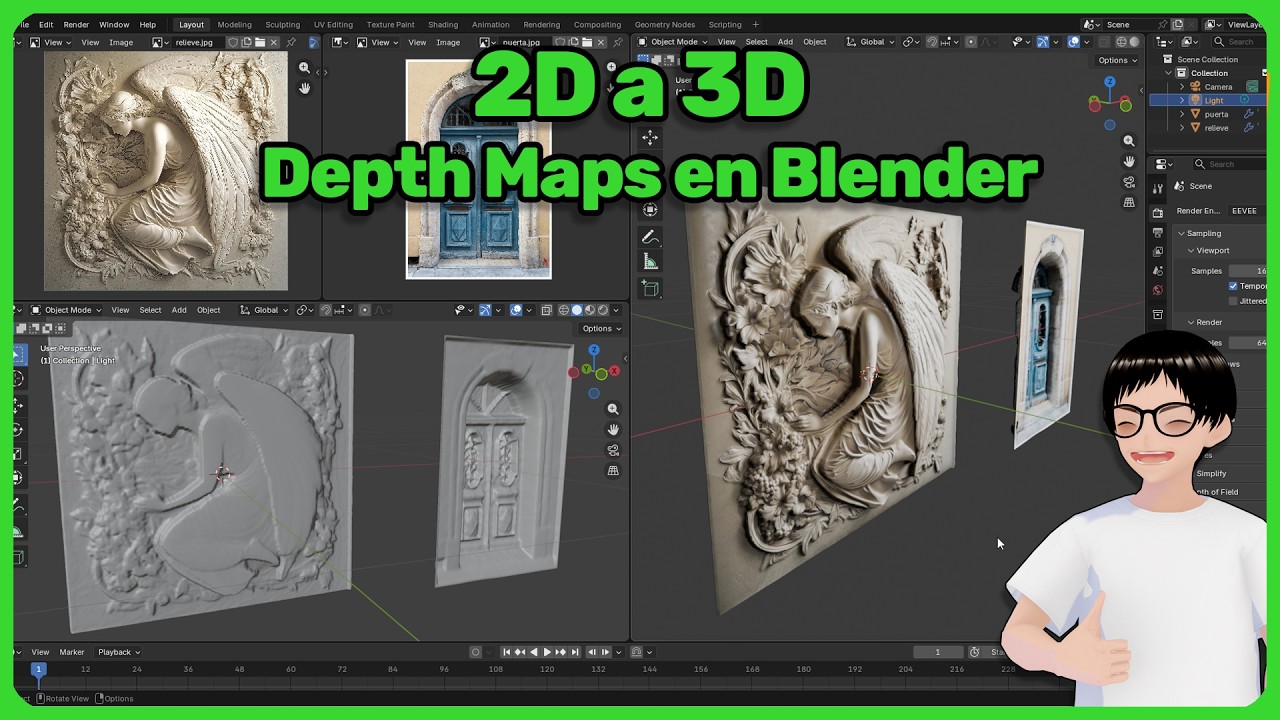Open the Render menu
The width and height of the screenshot is (1280, 720).
(76, 24)
